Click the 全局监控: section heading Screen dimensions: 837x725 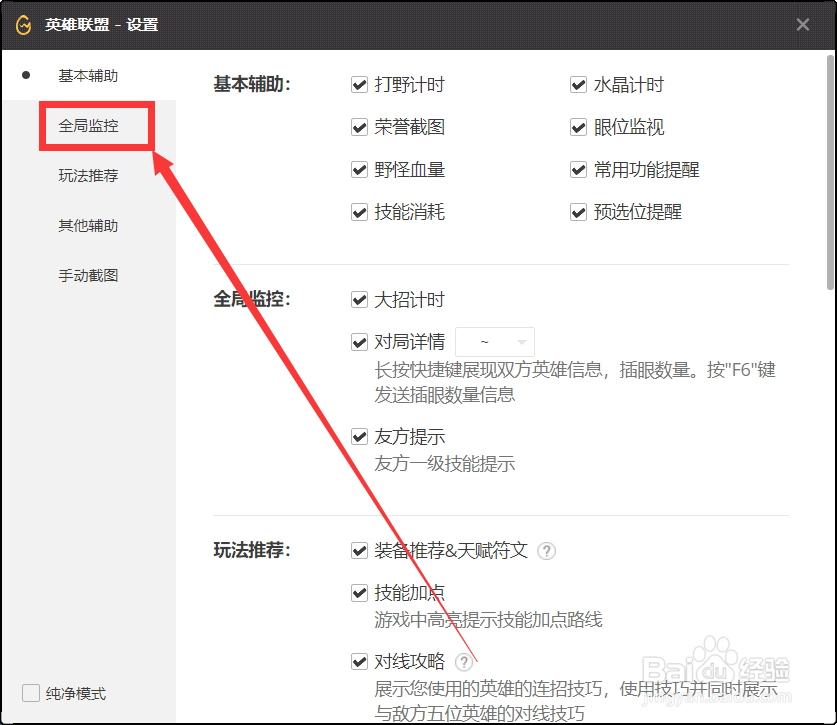click(252, 299)
